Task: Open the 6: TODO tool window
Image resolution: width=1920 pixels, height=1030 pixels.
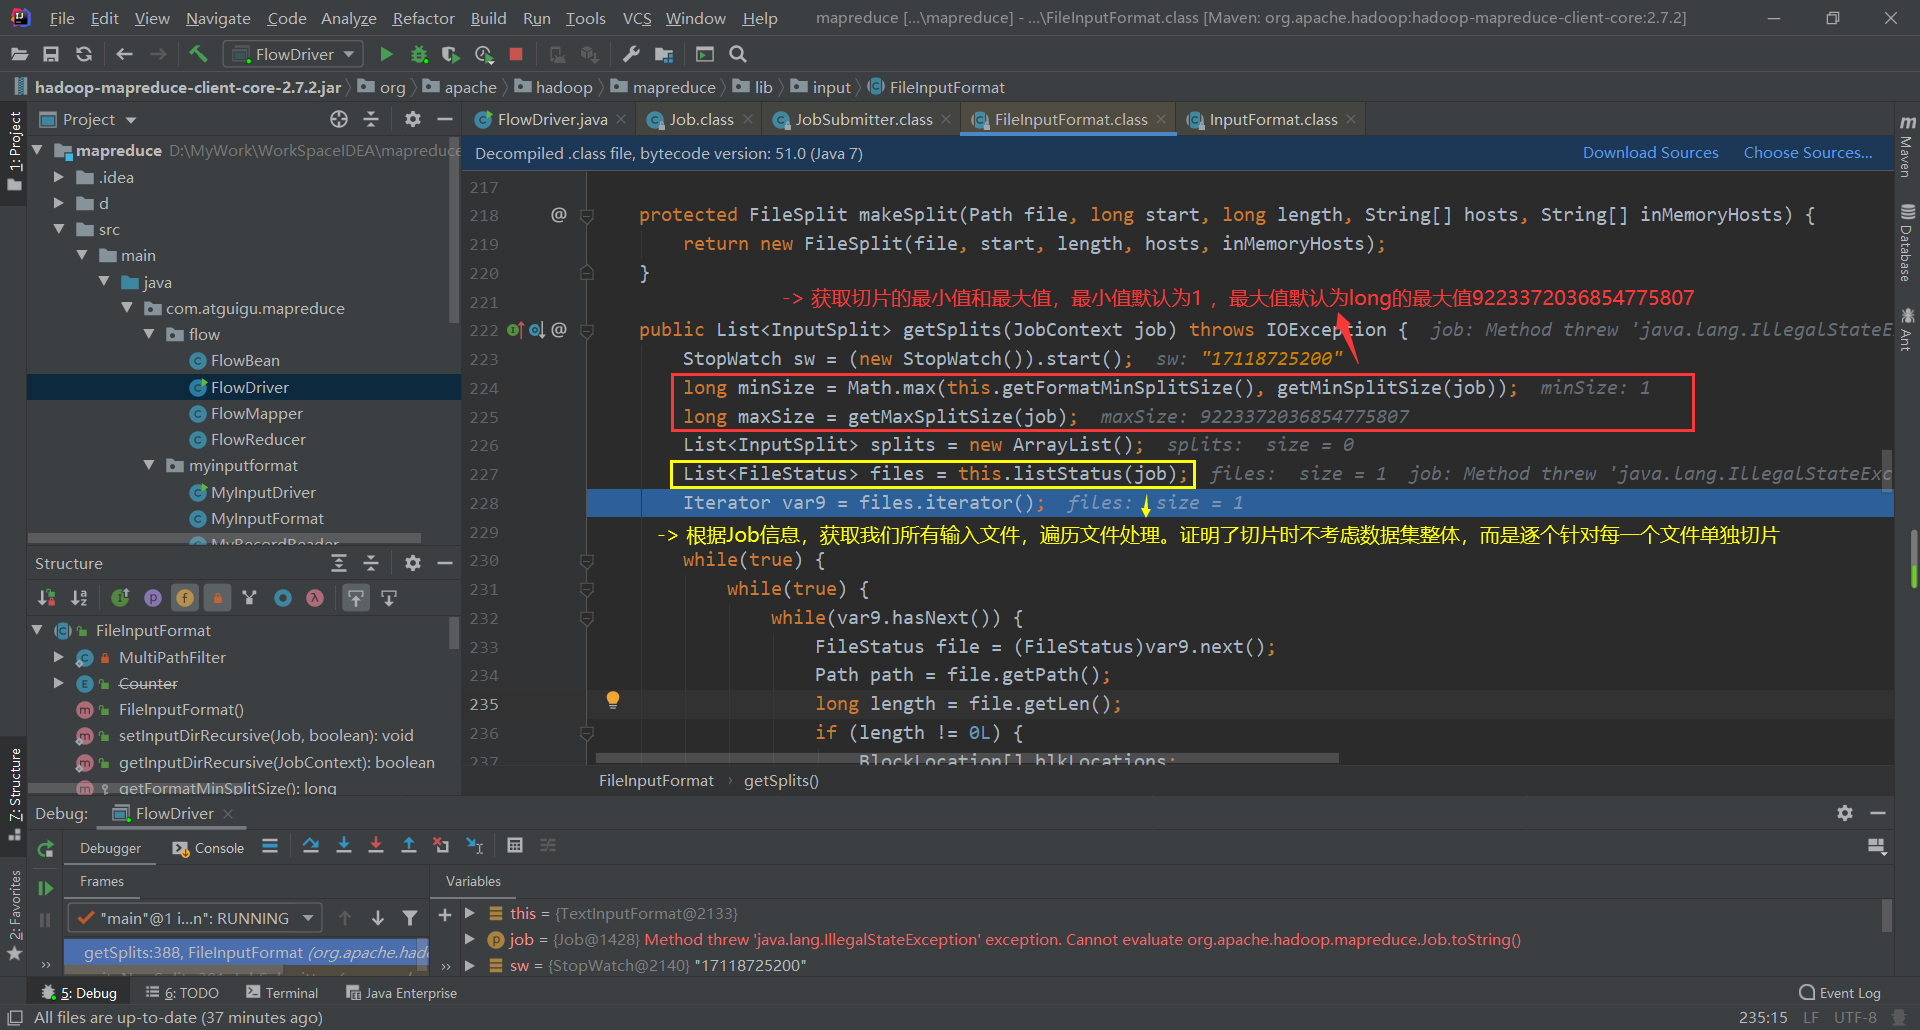Action: [182, 993]
